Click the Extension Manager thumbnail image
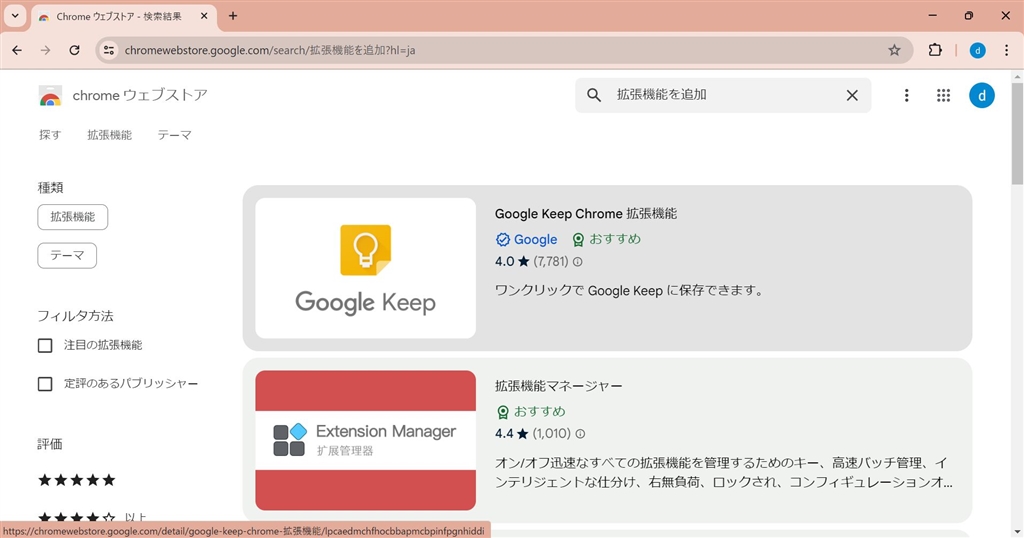The height and width of the screenshot is (538, 1024). tap(365, 440)
